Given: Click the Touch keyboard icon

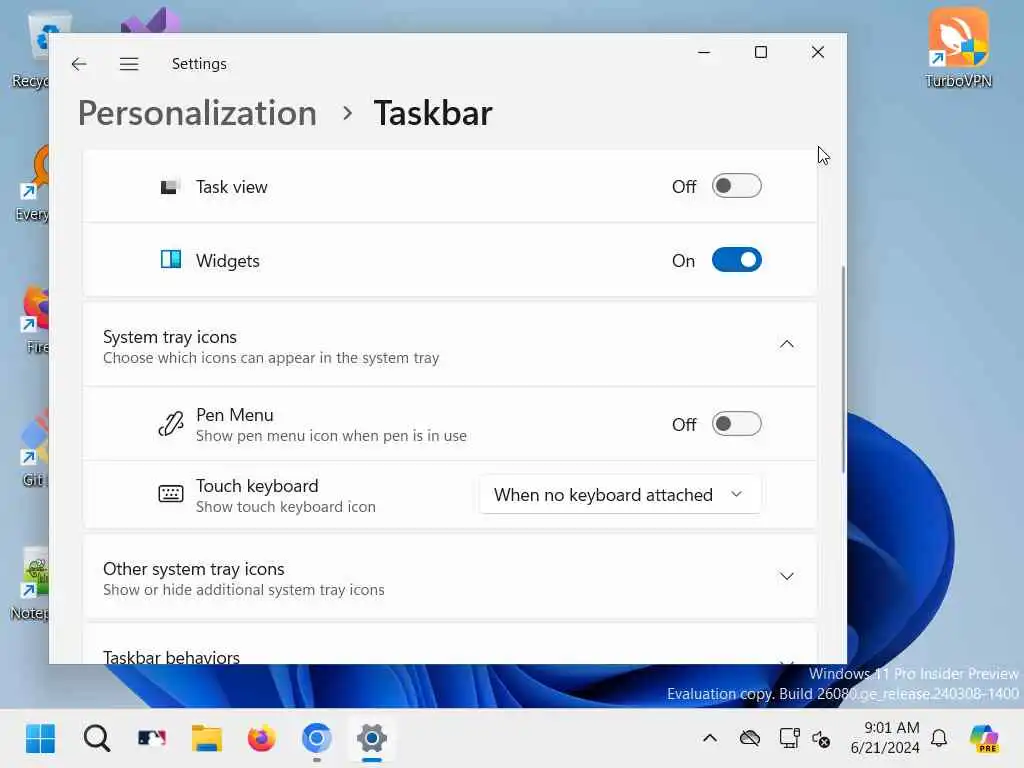Looking at the screenshot, I should click(170, 494).
